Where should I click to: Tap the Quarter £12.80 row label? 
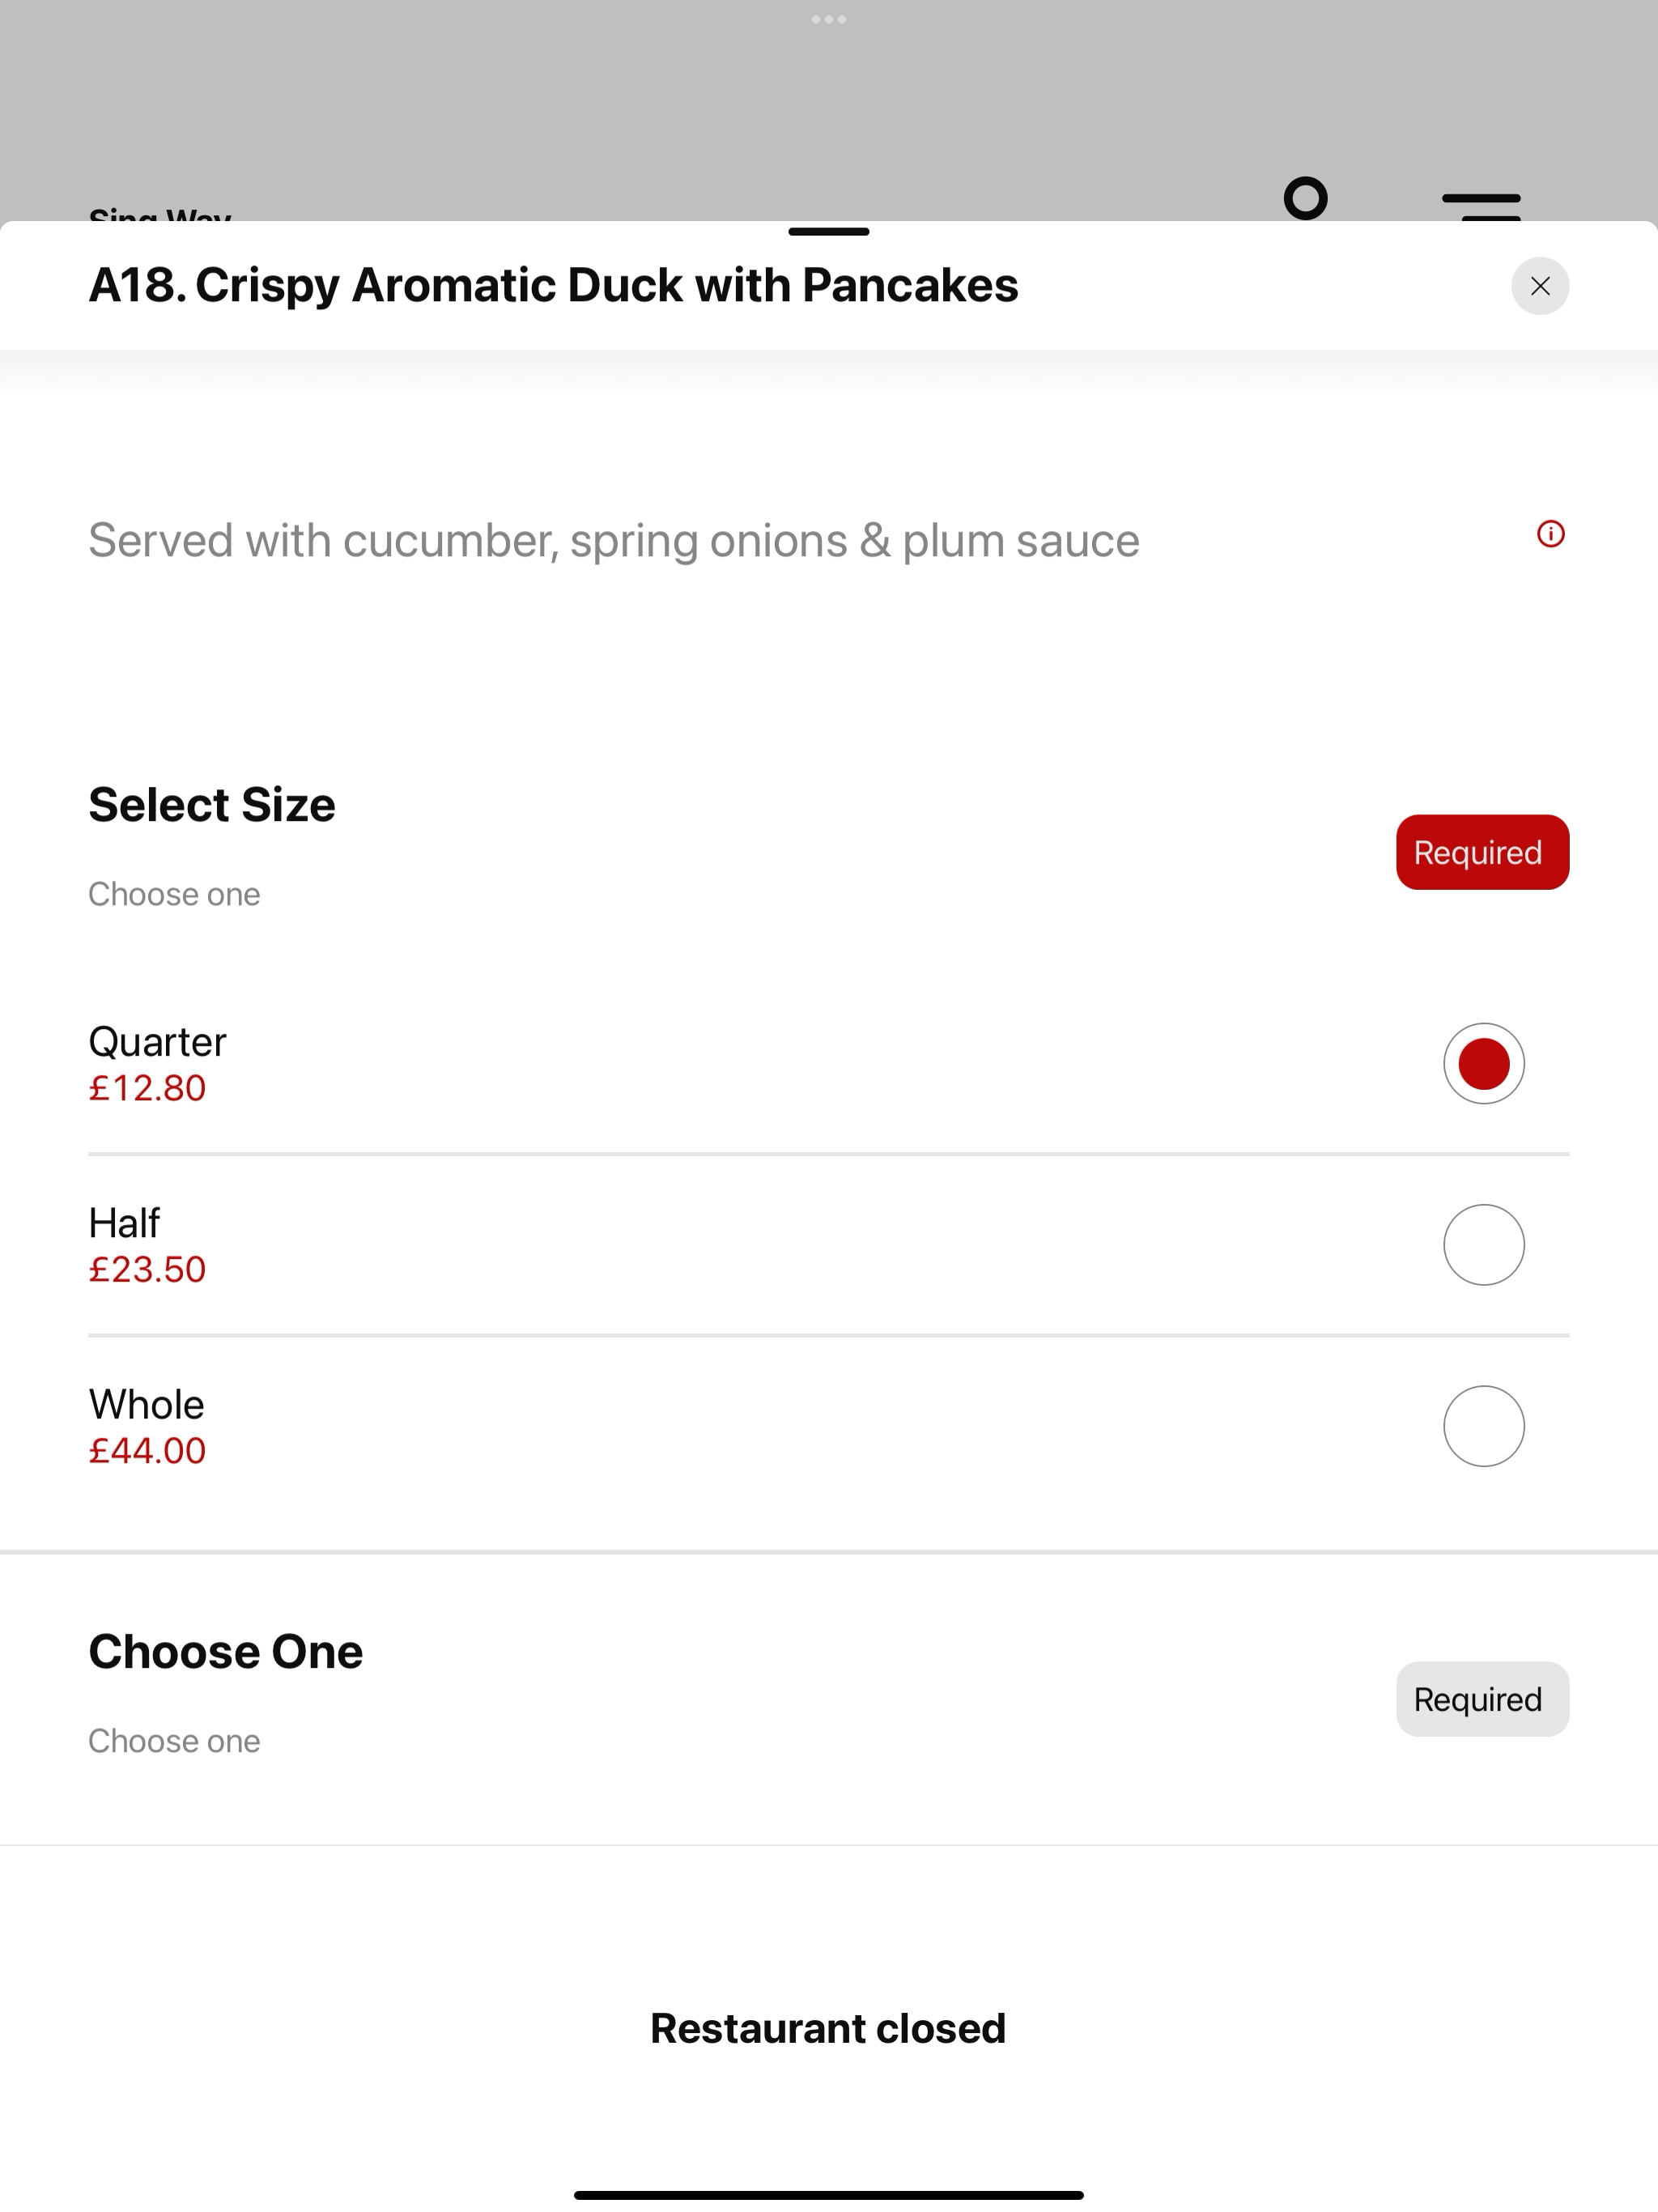coord(157,1064)
